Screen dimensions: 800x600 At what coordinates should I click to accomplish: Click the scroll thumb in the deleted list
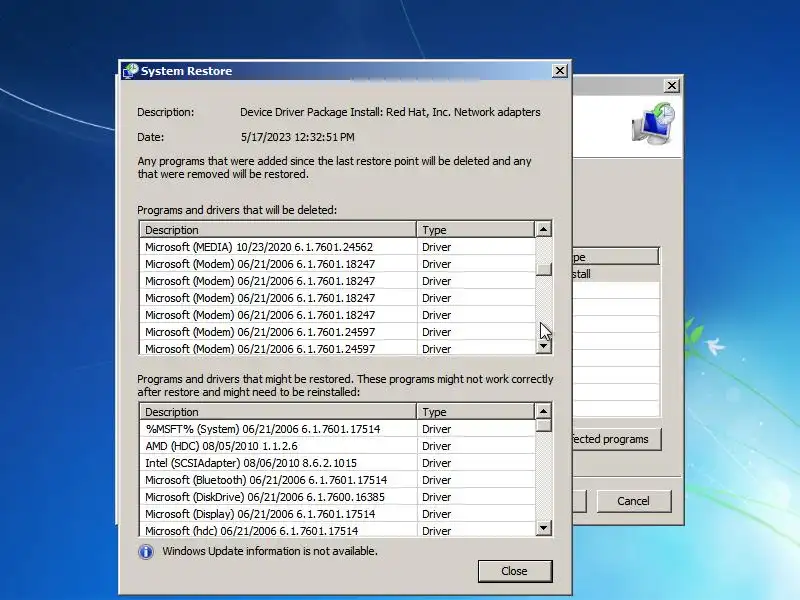coord(543,269)
